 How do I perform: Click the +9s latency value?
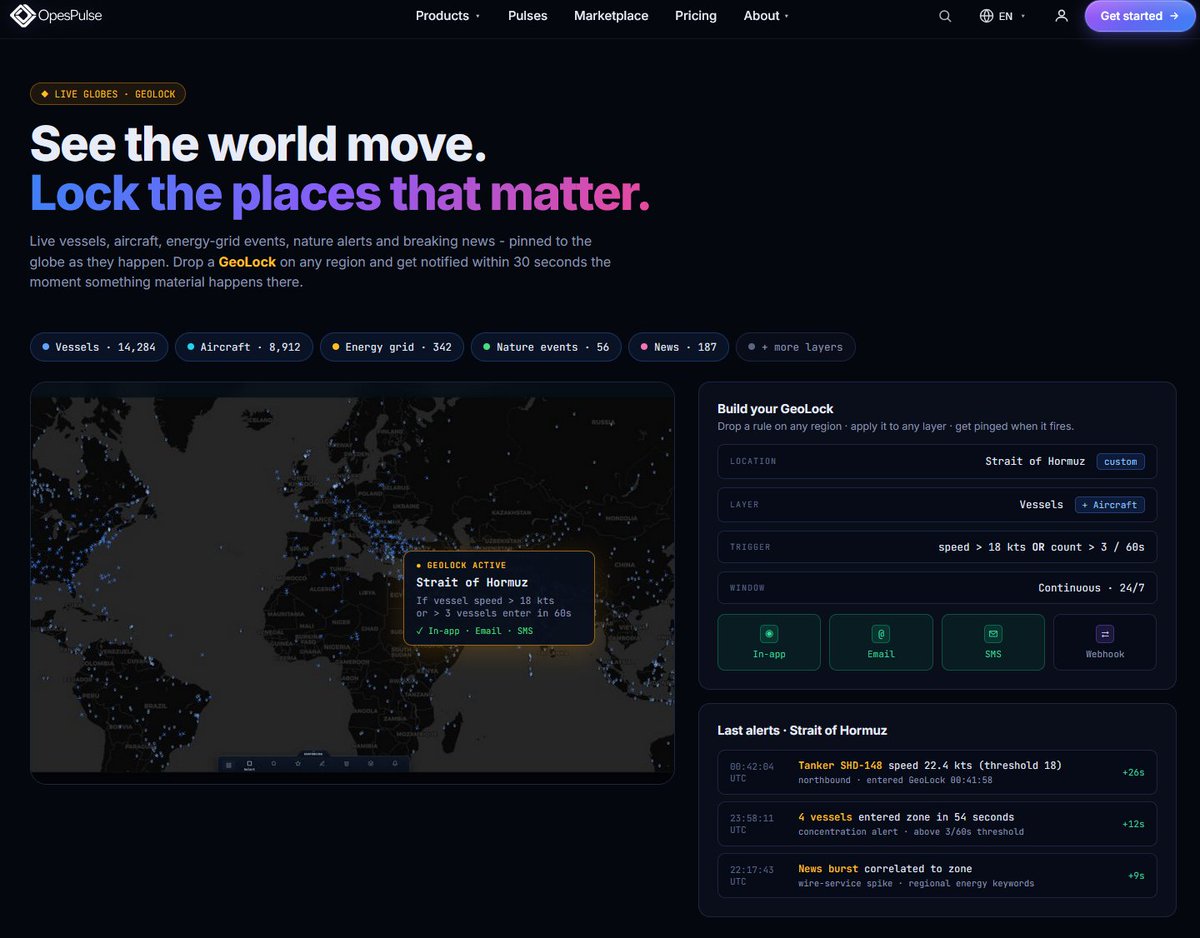pyautogui.click(x=1136, y=875)
